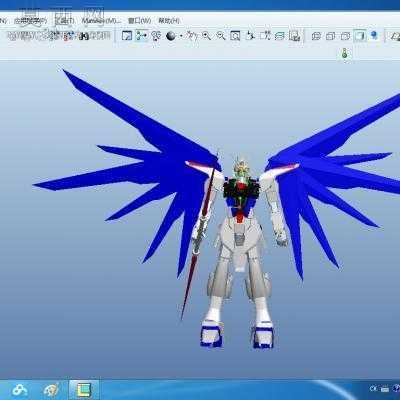Switch to wireframe display style
400x400 pixels.
(316, 36)
